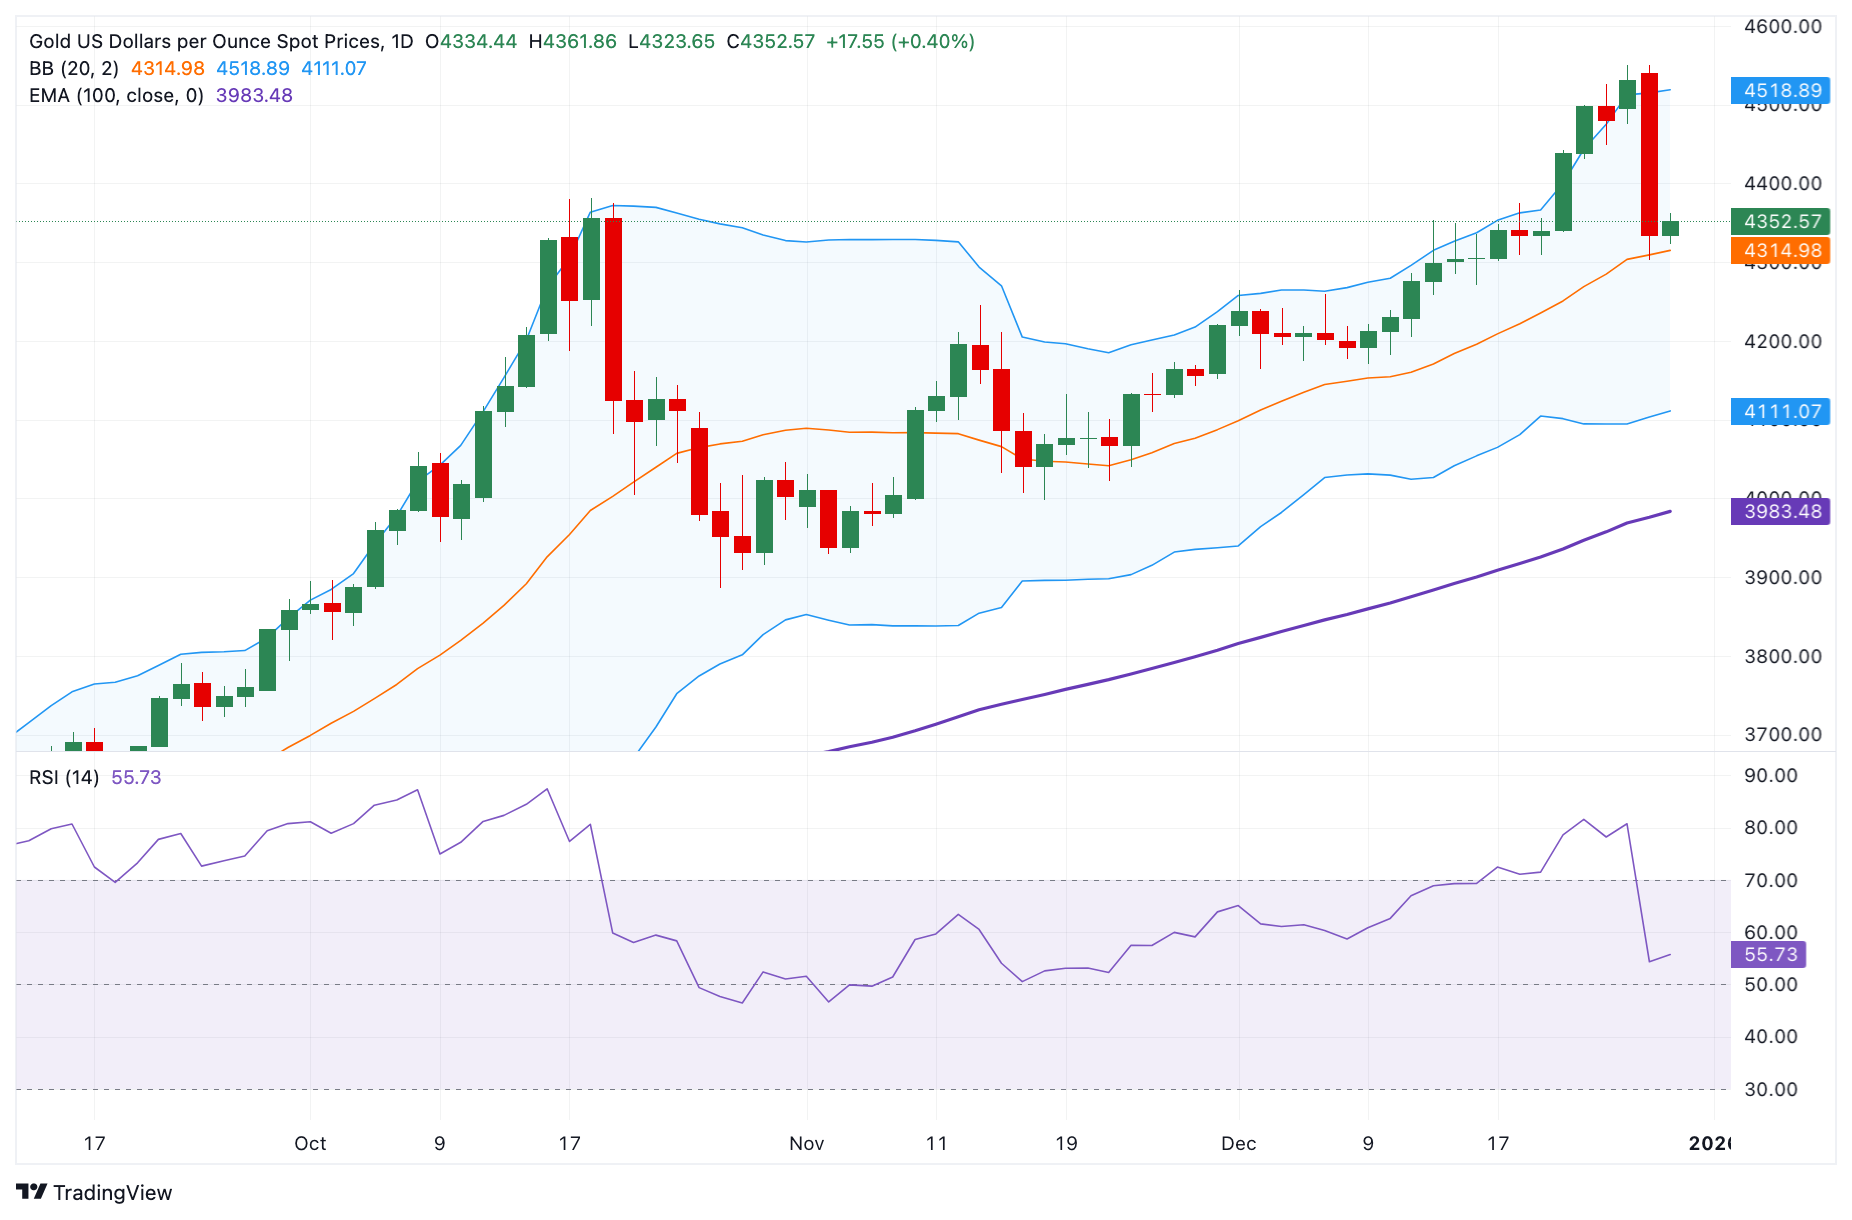Click the TradingView logo icon

tap(31, 1192)
